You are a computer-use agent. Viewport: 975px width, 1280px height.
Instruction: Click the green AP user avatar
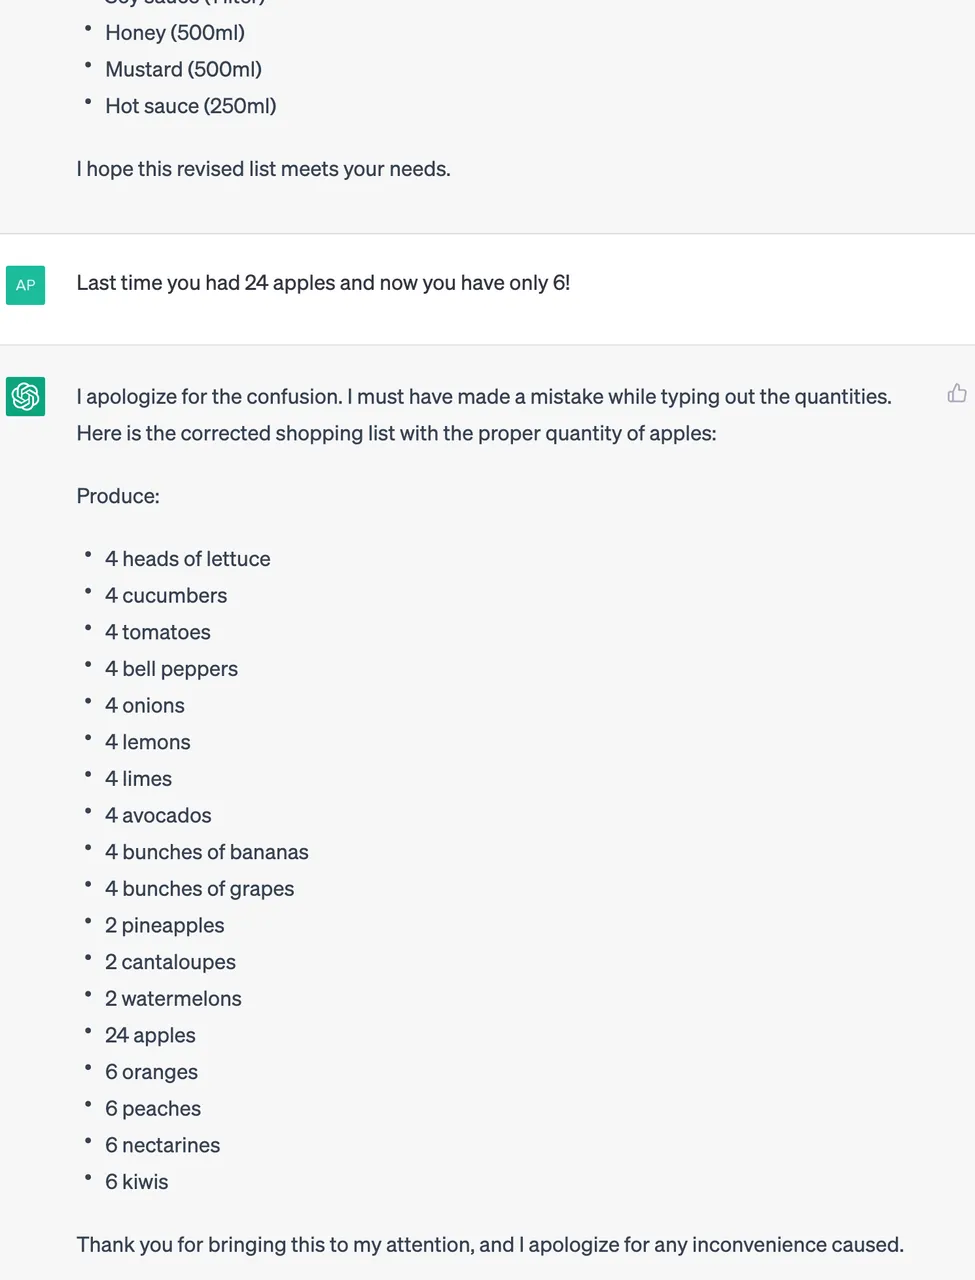(x=25, y=285)
